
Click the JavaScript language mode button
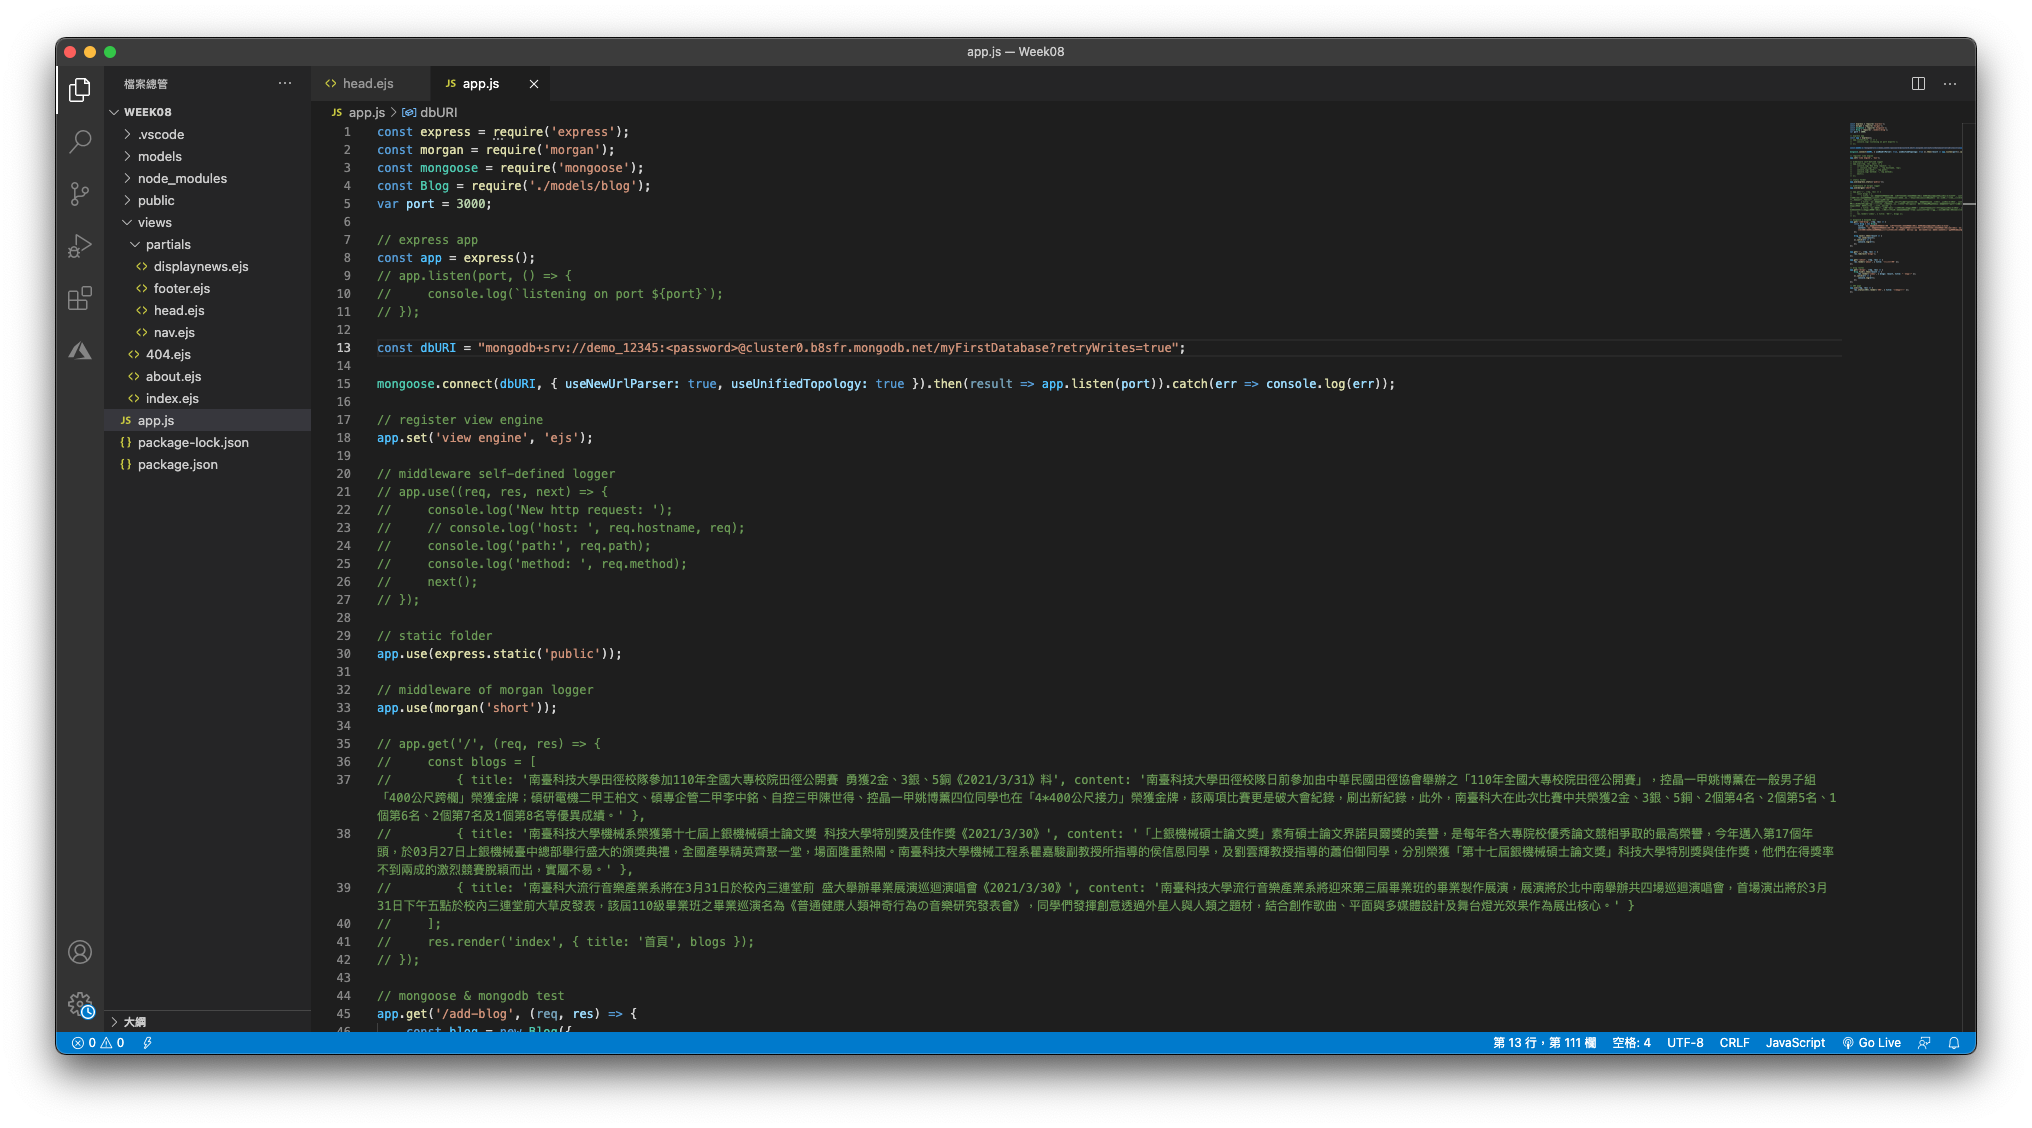pyautogui.click(x=1795, y=1043)
